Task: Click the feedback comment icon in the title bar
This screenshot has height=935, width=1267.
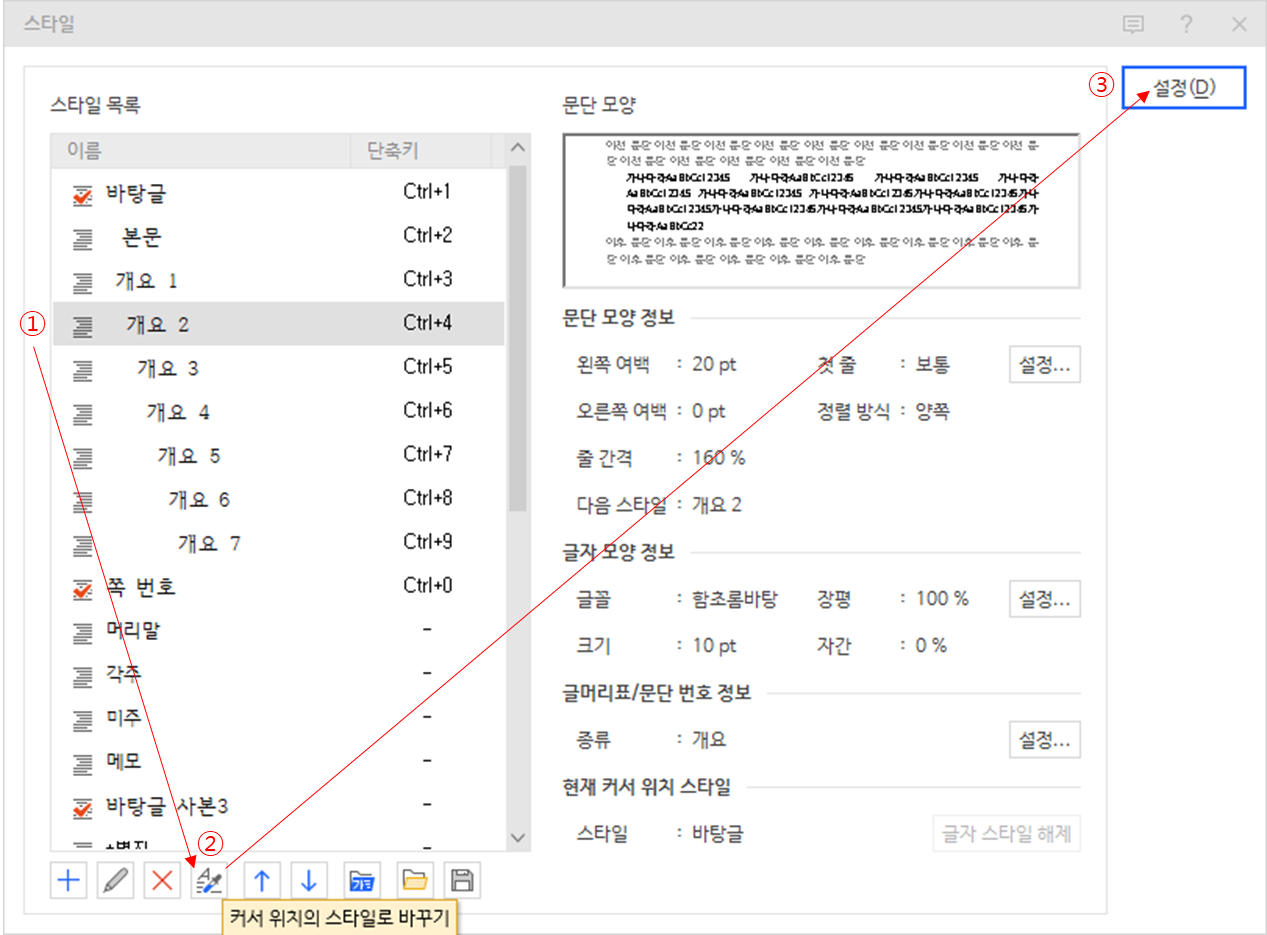Action: coord(1133,24)
